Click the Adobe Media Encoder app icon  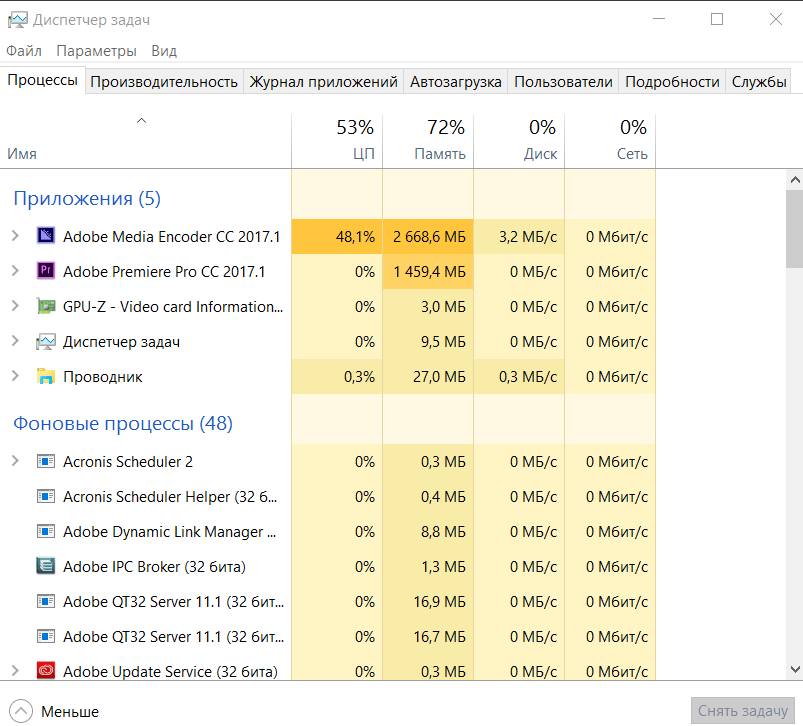[46, 236]
